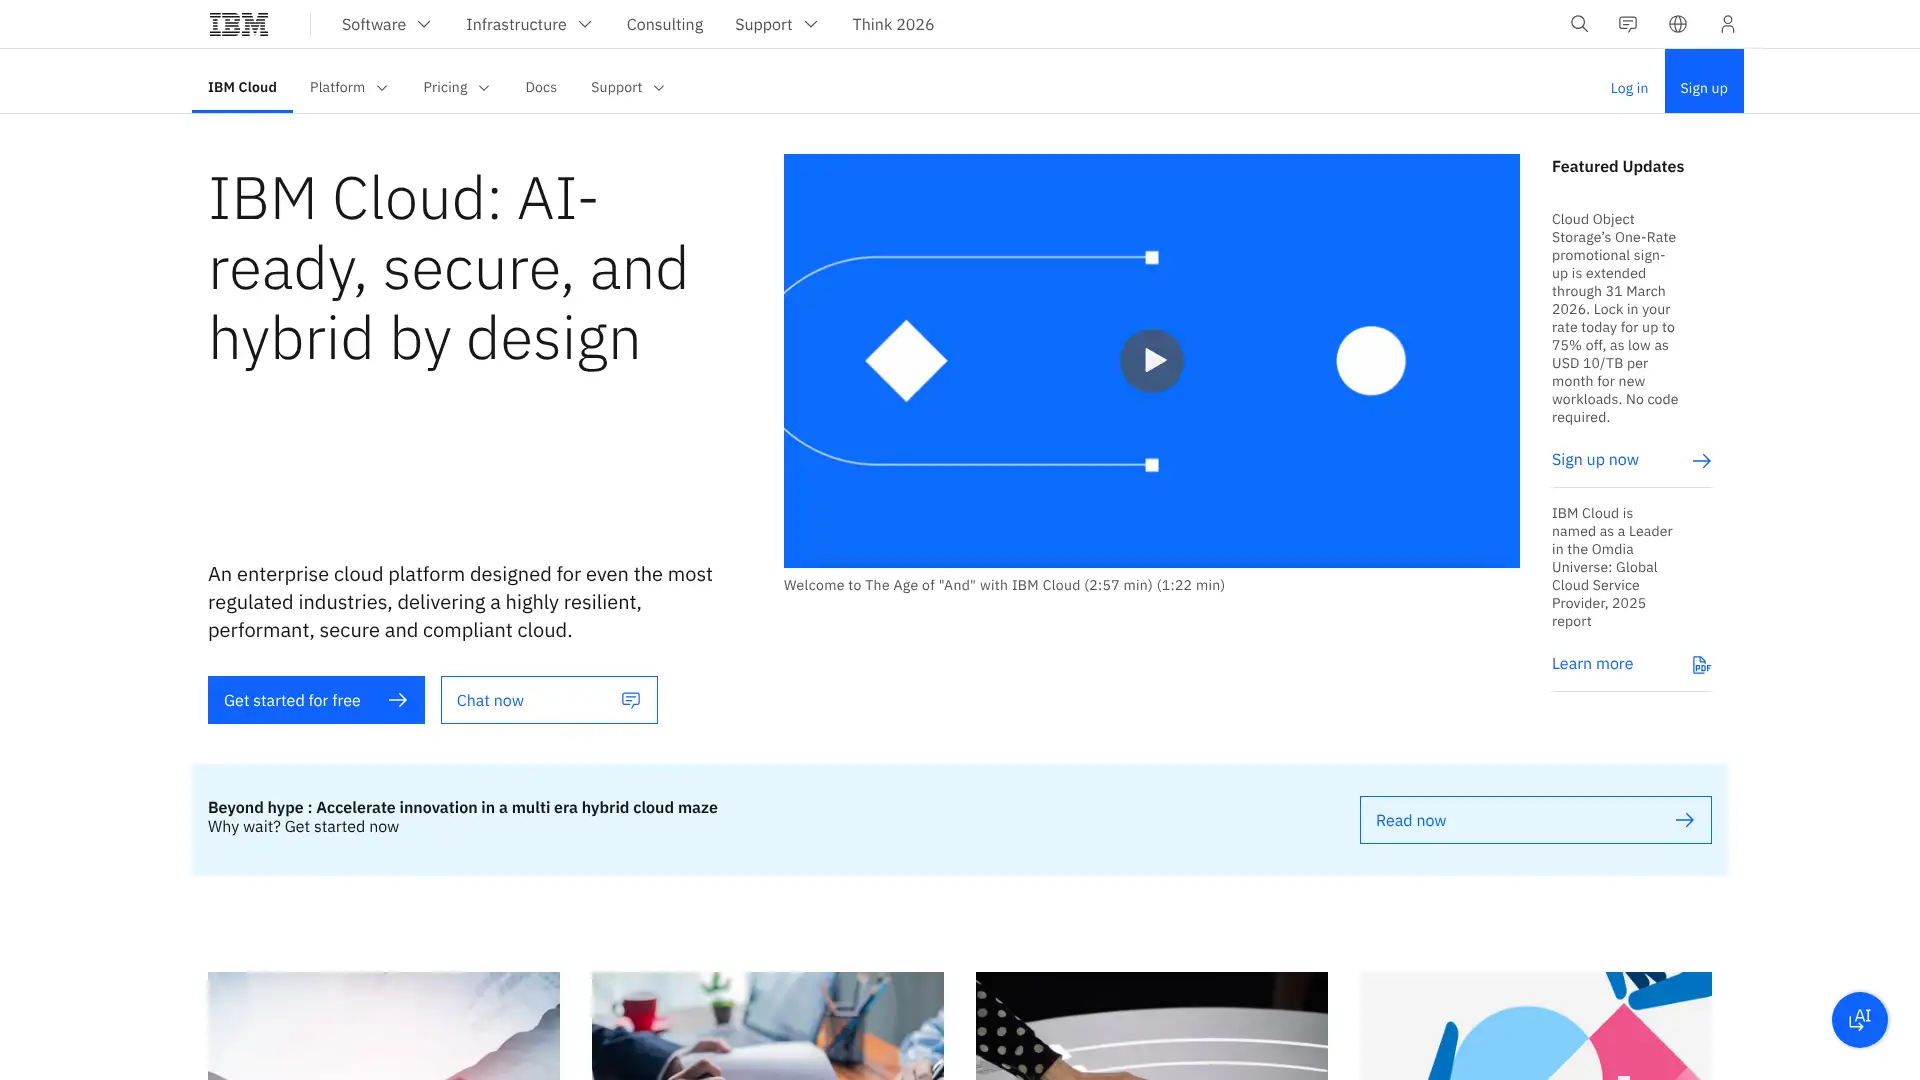Click the 'Featured Updates' heading
The width and height of the screenshot is (1920, 1080).
tap(1618, 167)
